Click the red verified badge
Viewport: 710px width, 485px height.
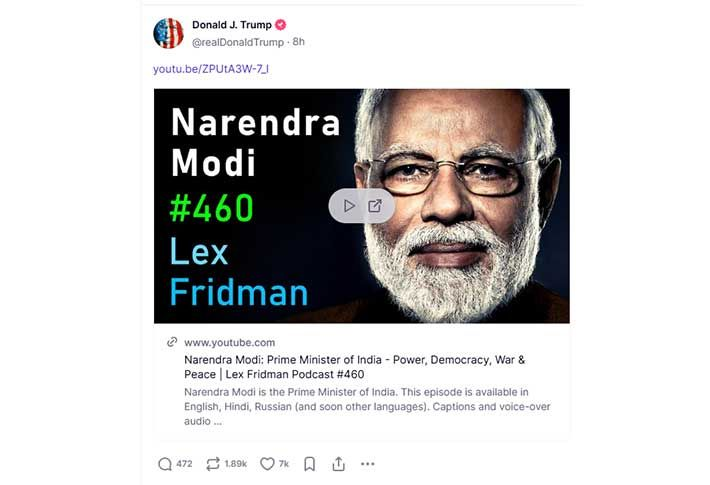[x=281, y=24]
